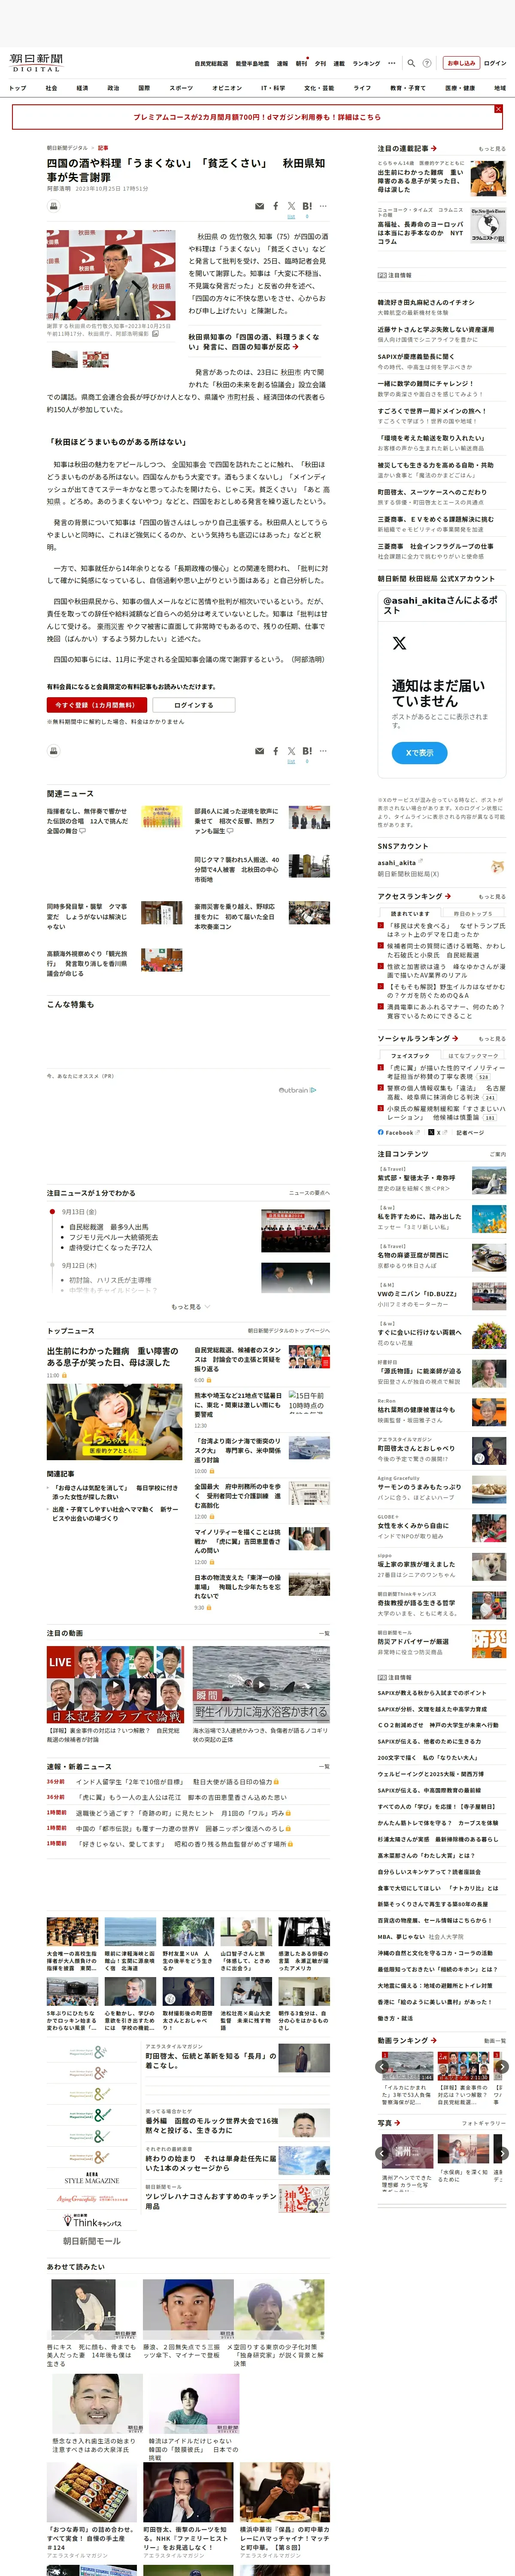Click the Facebook icon at article bottom

(276, 750)
